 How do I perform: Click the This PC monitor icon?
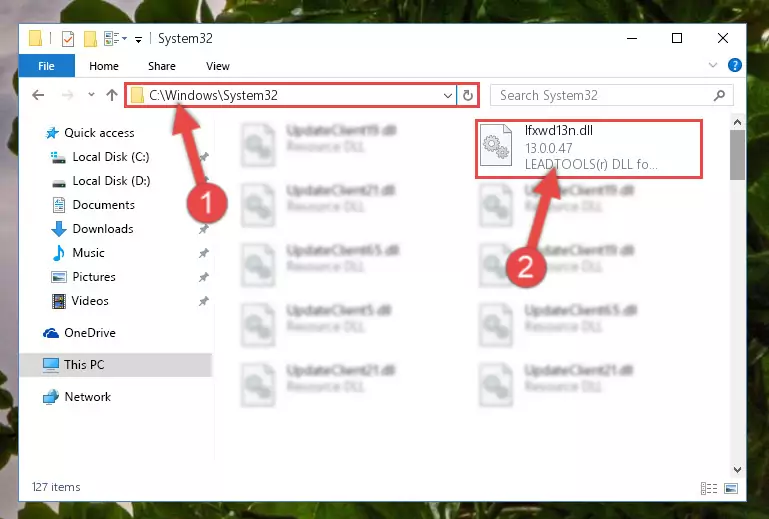click(x=51, y=365)
